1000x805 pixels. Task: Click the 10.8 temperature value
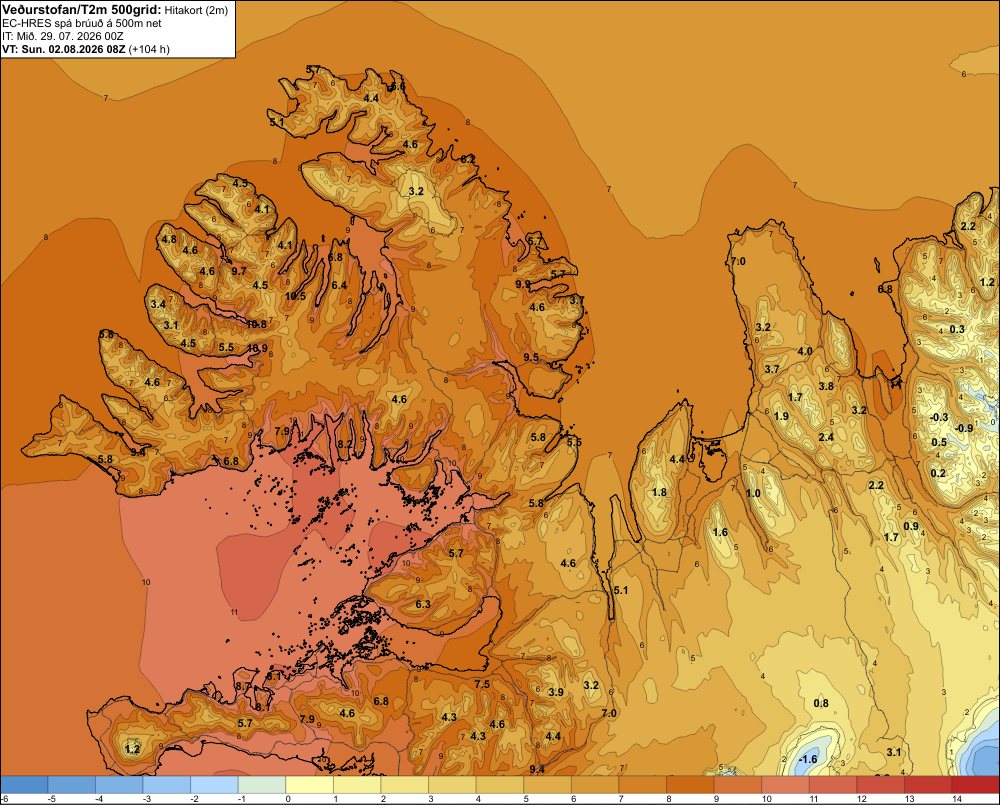[256, 324]
